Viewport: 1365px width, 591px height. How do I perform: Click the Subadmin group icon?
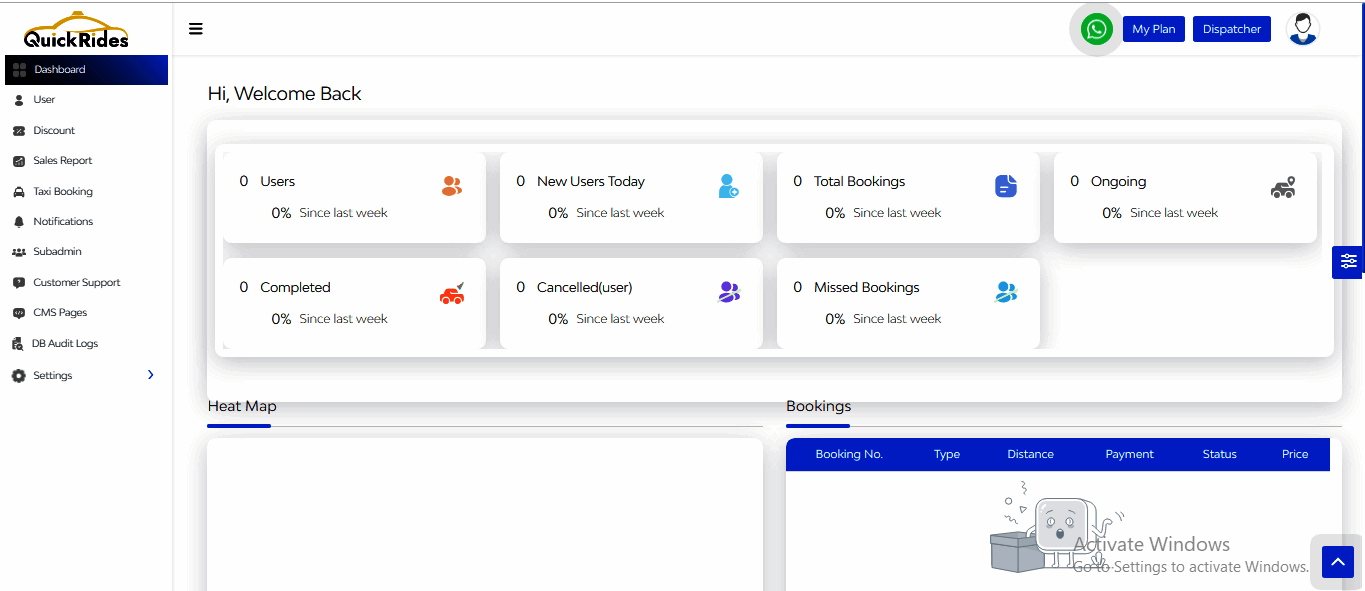pos(19,252)
